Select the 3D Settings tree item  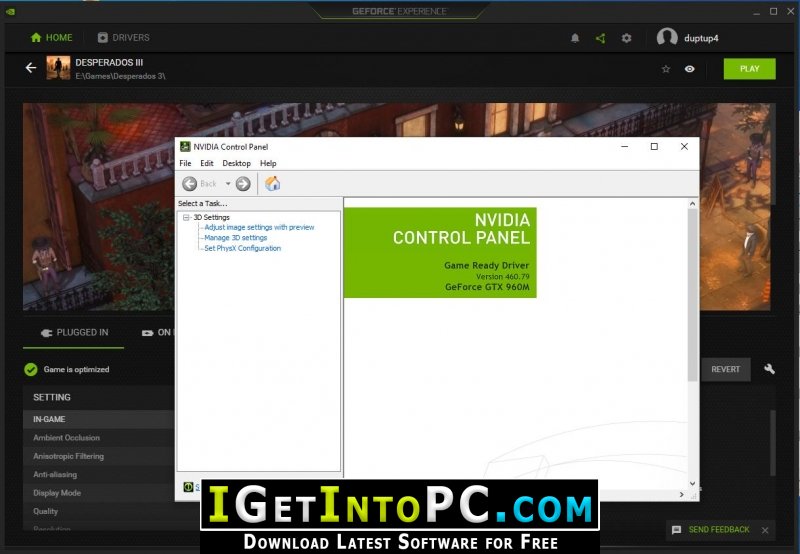[x=211, y=217]
